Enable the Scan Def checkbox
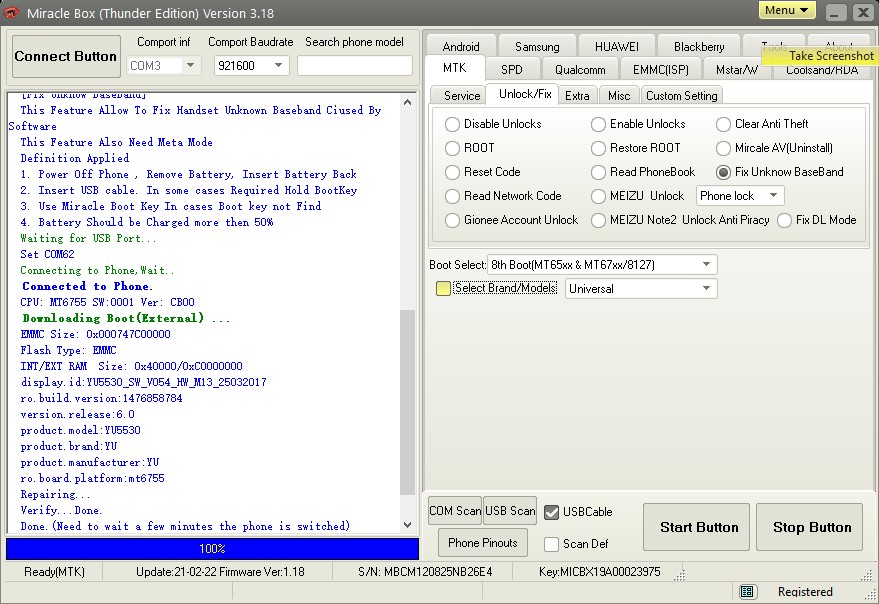Viewport: 879px width, 604px height. (552, 544)
